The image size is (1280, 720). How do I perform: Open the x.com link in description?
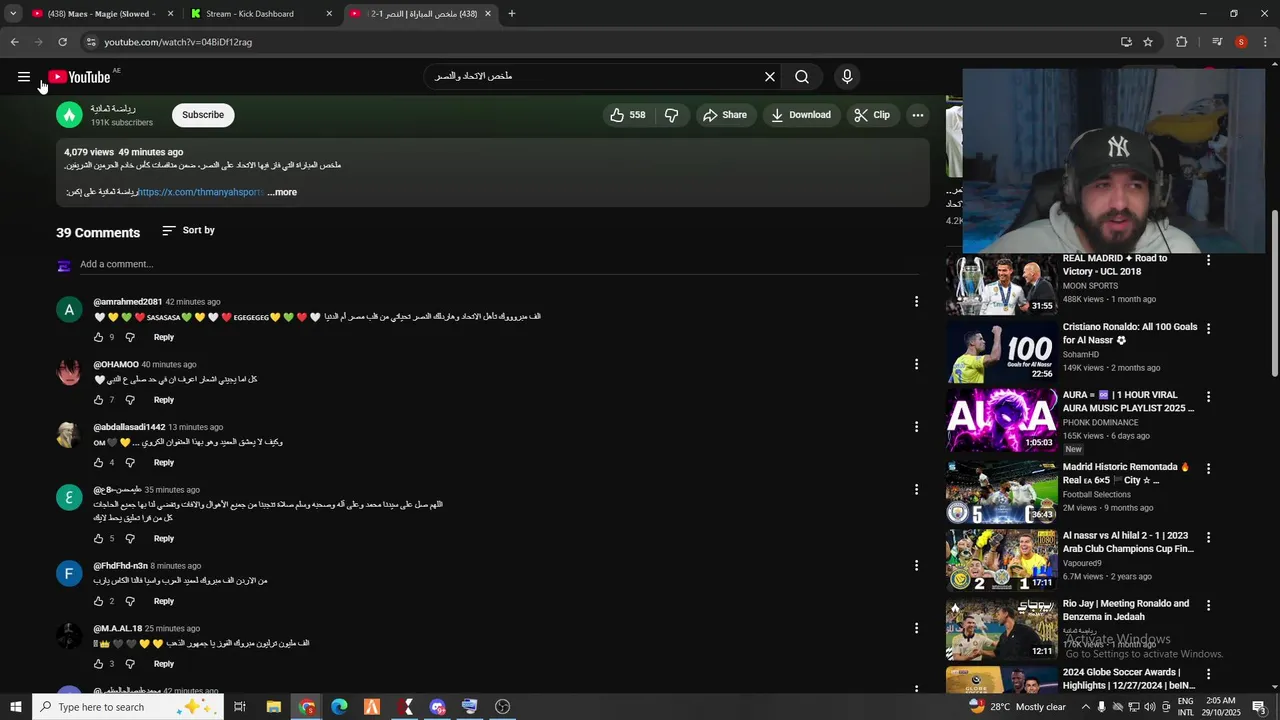200,192
